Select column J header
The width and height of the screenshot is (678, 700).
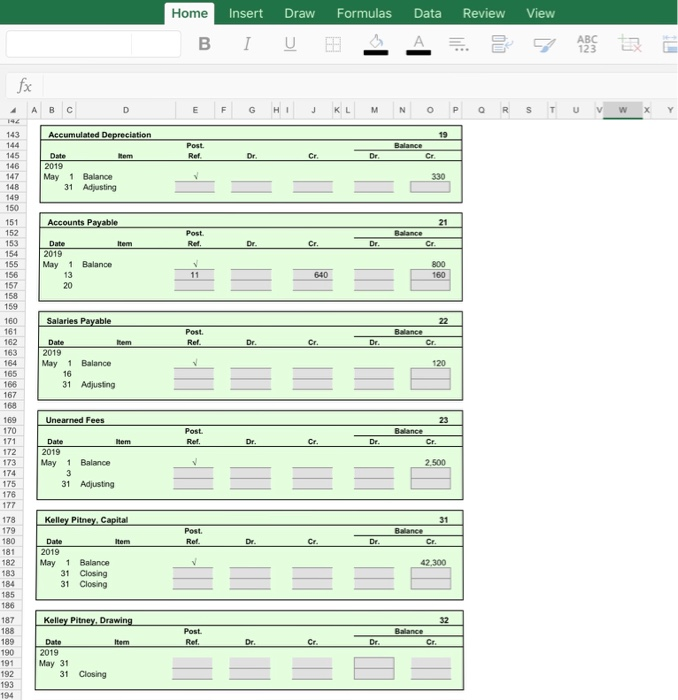(x=313, y=110)
